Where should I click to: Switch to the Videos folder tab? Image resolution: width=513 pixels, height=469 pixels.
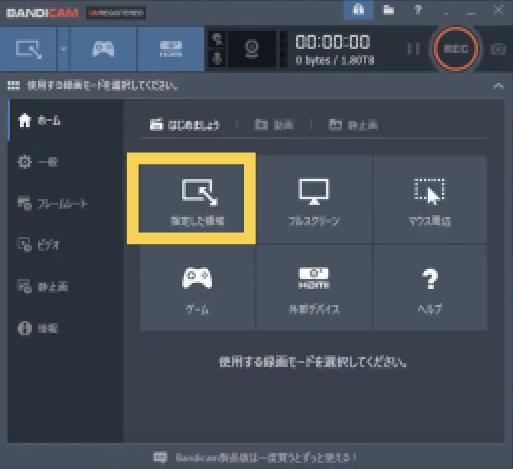274,125
